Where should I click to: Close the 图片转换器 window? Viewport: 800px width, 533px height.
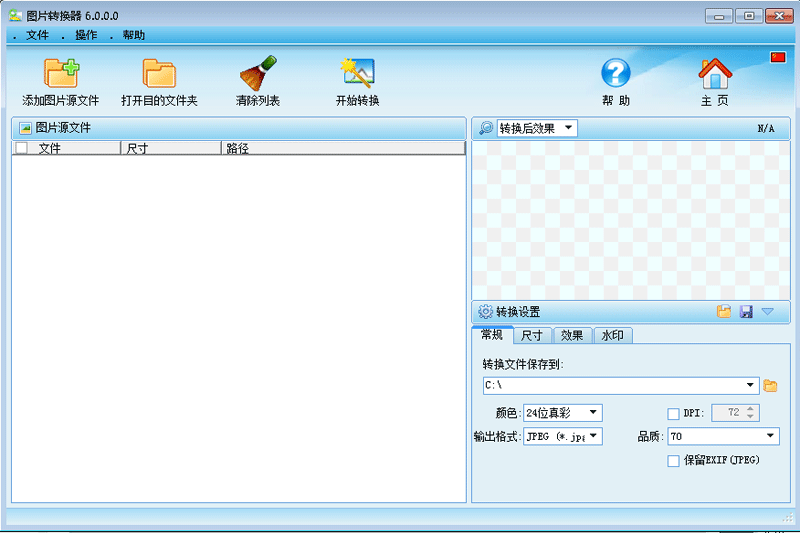(x=779, y=16)
